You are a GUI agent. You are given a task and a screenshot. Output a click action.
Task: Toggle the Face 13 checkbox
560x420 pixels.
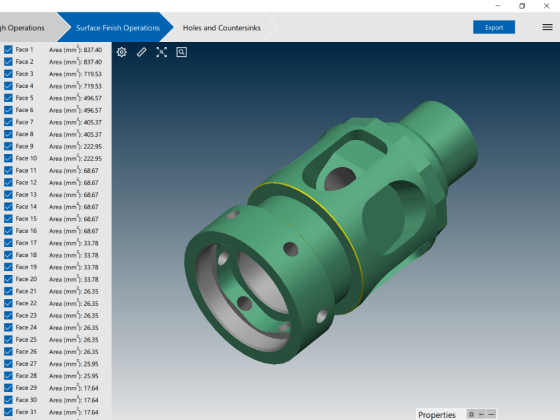[8, 195]
